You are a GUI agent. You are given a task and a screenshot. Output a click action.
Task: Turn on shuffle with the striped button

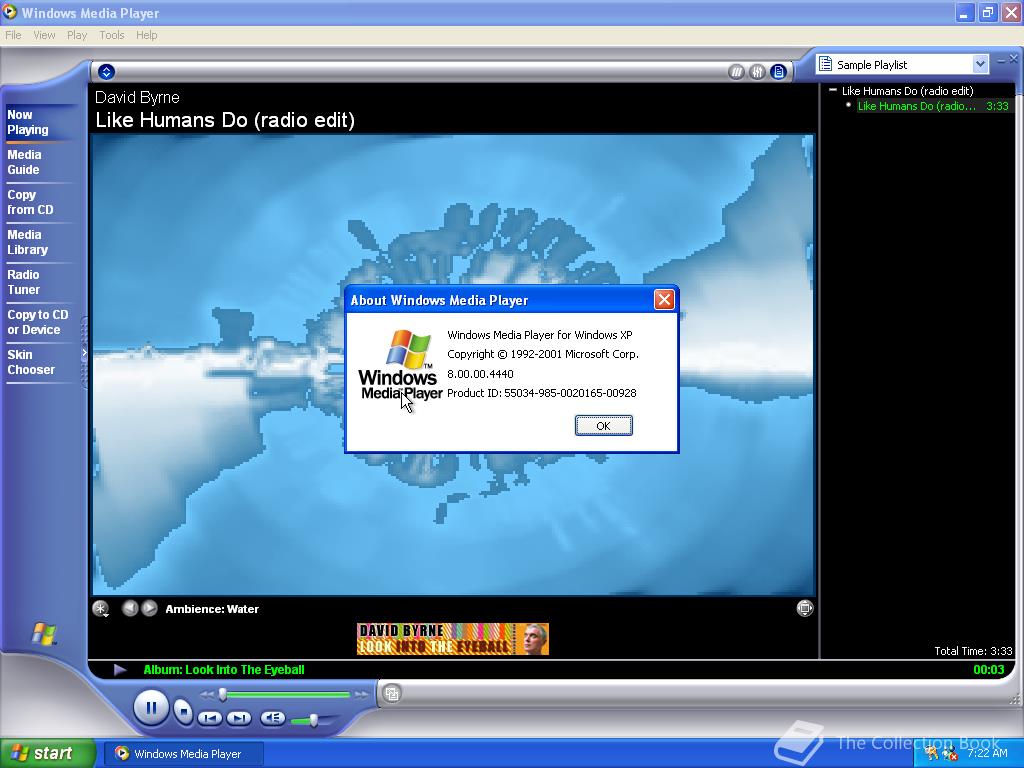click(736, 72)
